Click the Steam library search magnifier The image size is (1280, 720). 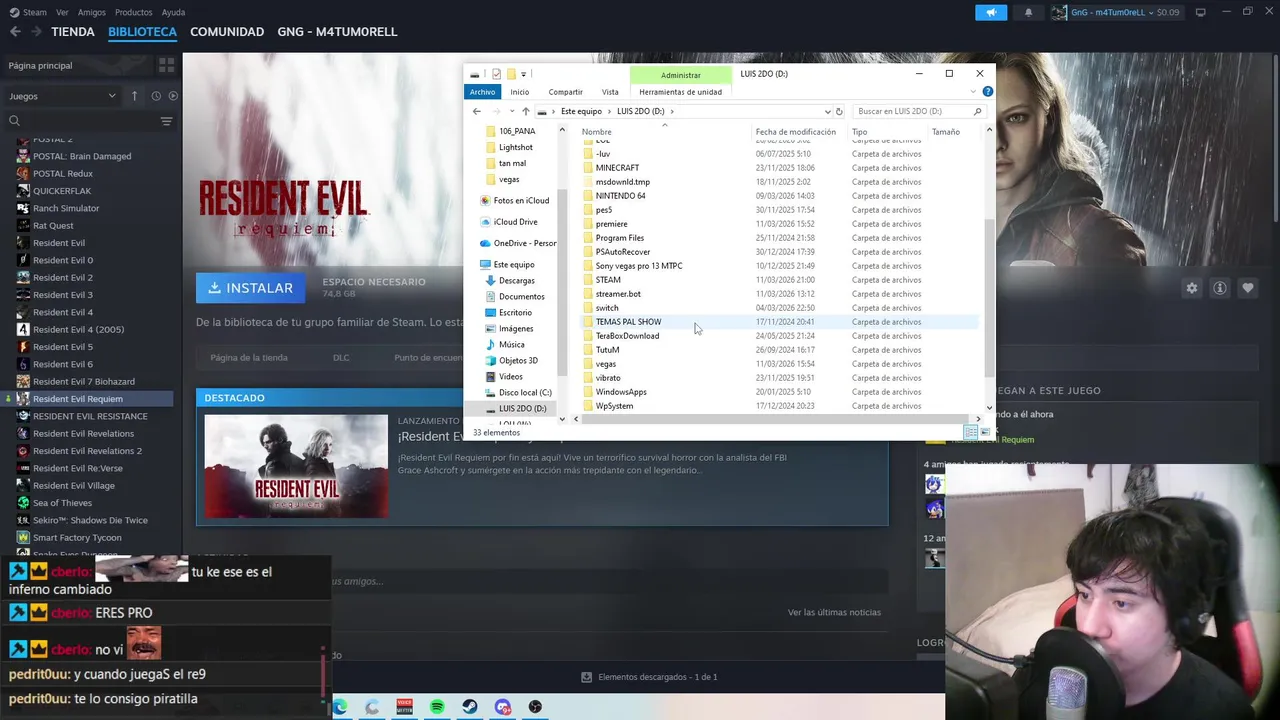(x=14, y=121)
